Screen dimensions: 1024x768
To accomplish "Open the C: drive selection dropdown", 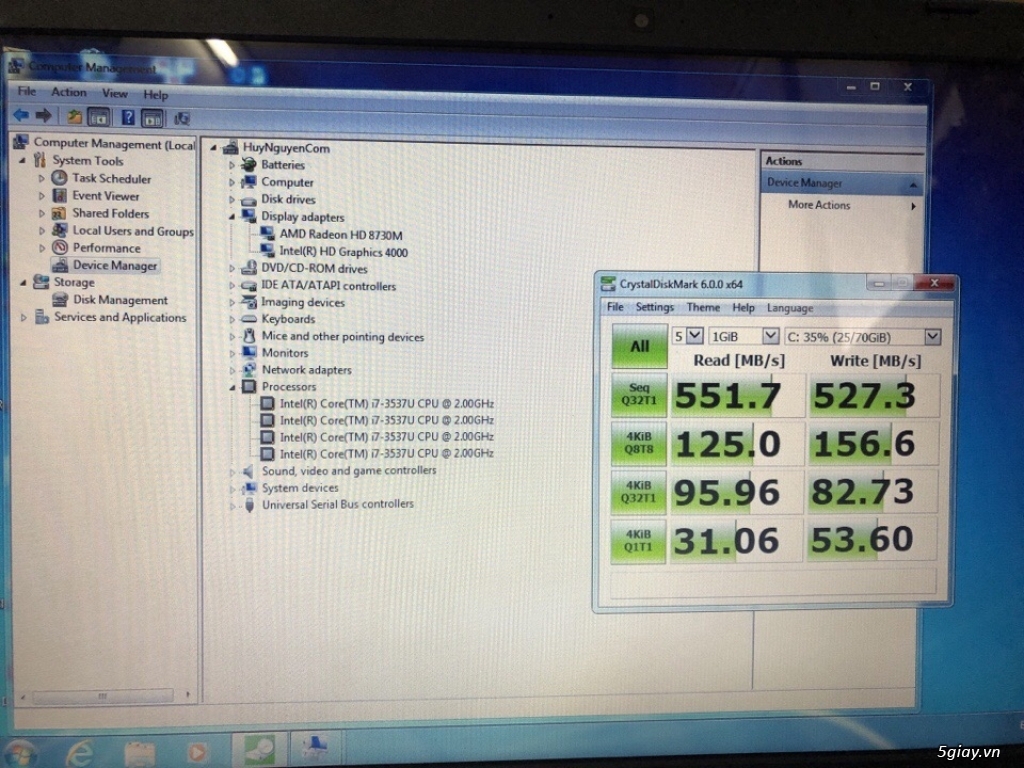I will pyautogui.click(x=862, y=336).
